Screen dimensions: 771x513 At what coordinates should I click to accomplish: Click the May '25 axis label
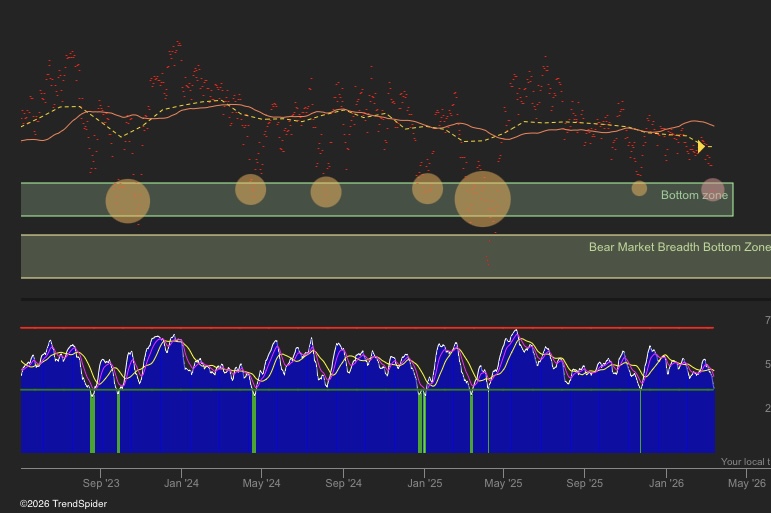click(x=503, y=483)
